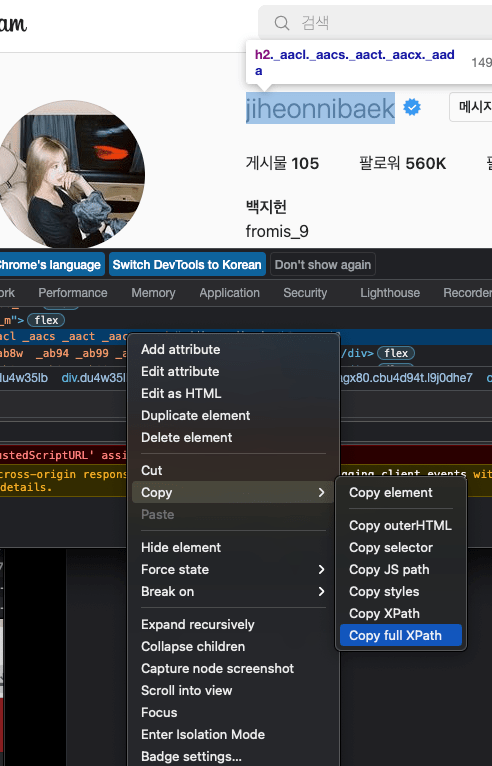Open the 팔로워 560K followers list
Viewport: 492px width, 766px height.
pos(403,163)
